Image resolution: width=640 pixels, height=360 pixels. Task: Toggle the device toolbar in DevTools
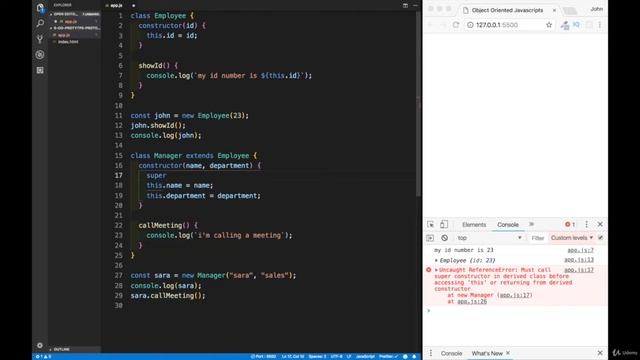point(444,224)
